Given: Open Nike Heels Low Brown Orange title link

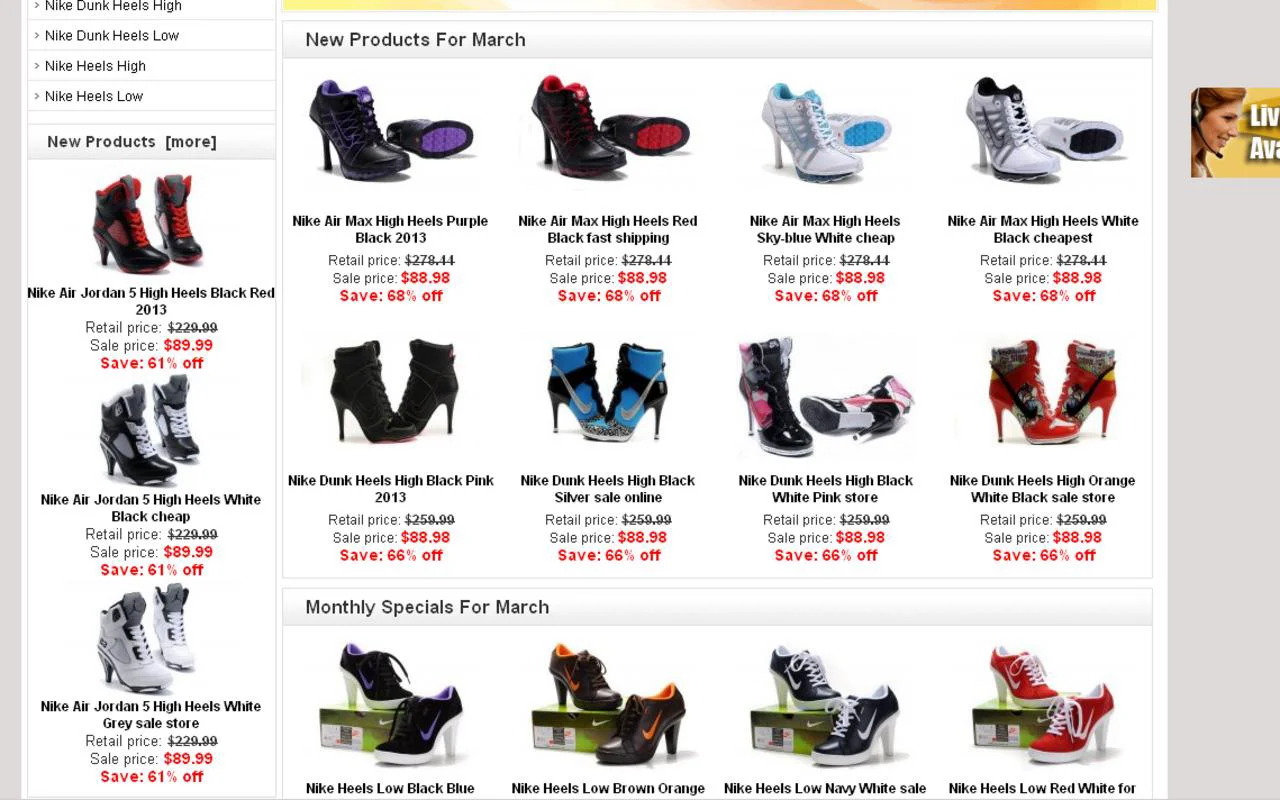Looking at the screenshot, I should 608,789.
